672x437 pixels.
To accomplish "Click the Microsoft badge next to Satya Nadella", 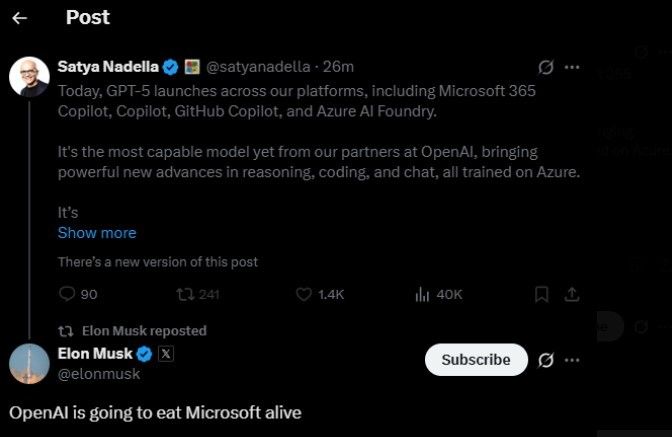I will 193,67.
